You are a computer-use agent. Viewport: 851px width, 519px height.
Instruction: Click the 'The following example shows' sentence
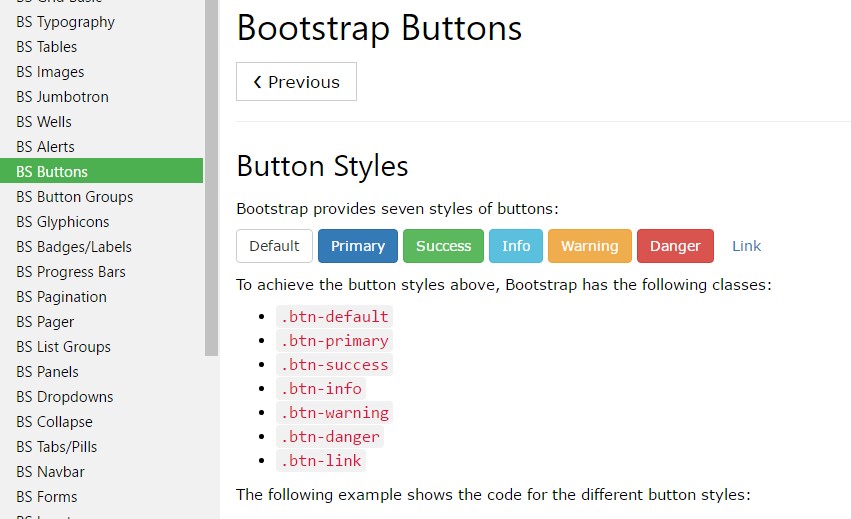coord(493,495)
